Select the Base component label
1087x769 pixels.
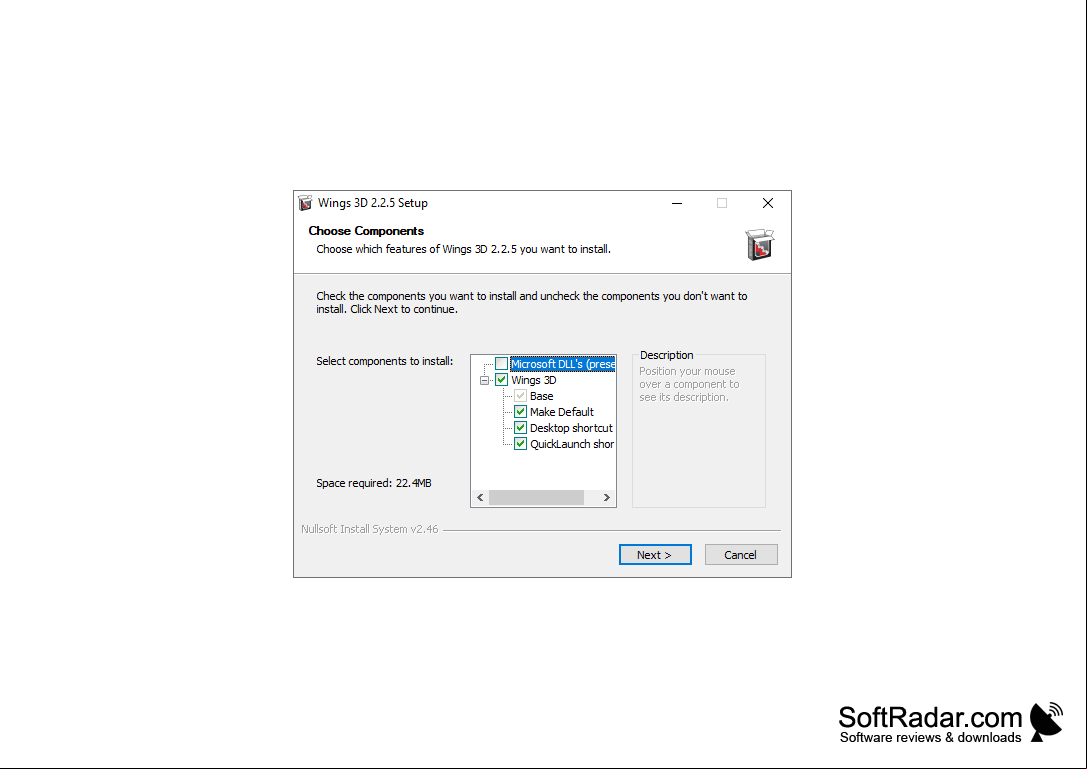click(541, 396)
